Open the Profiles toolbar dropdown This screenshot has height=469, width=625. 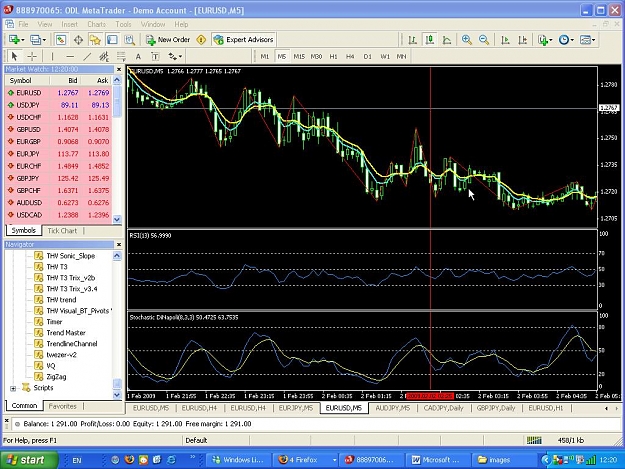coord(38,39)
